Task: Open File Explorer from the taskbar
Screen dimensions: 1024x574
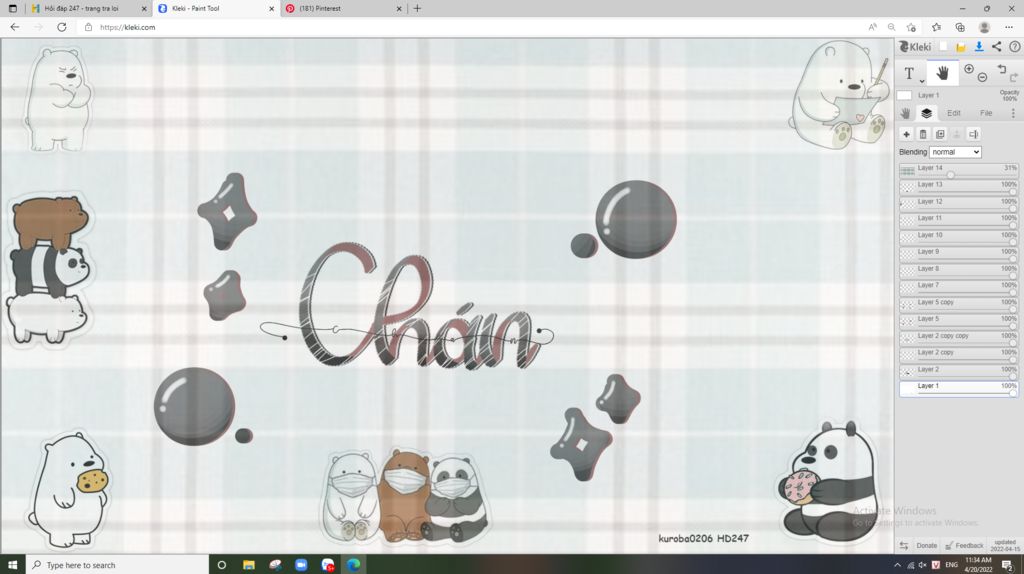Action: 248,565
